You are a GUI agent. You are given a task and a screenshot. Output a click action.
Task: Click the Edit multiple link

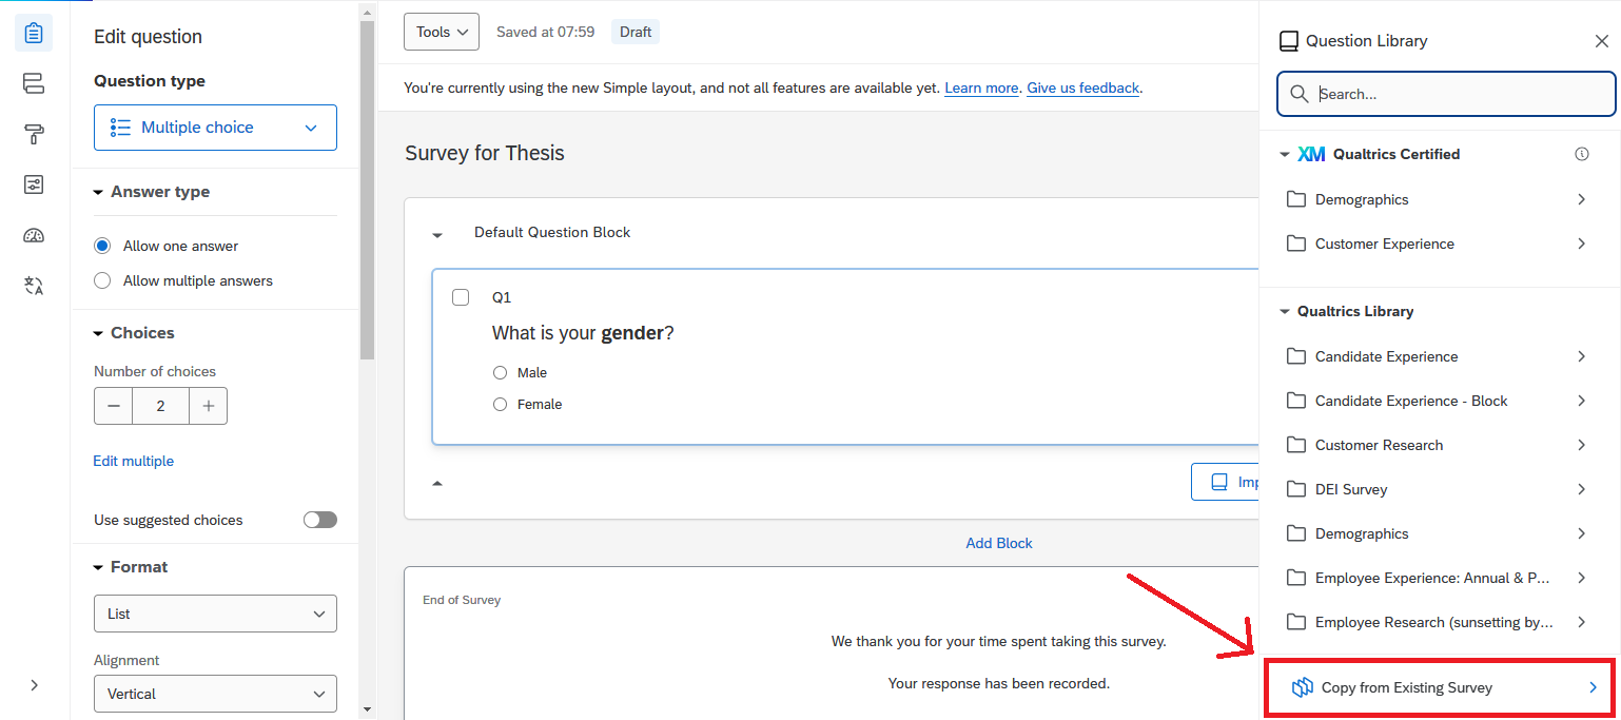pyautogui.click(x=133, y=461)
